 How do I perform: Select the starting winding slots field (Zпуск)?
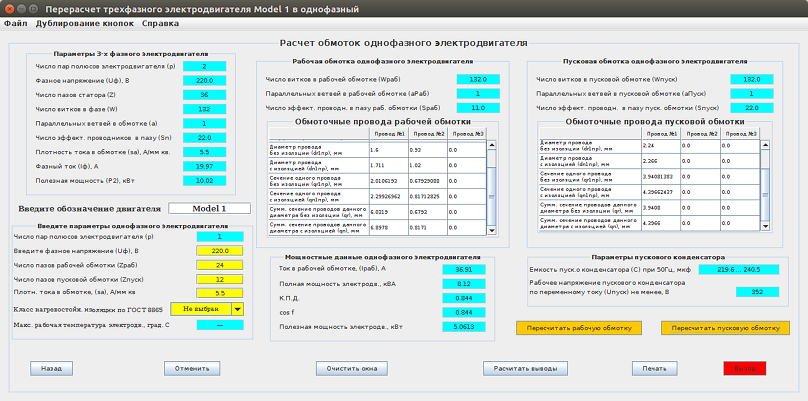pos(219,279)
